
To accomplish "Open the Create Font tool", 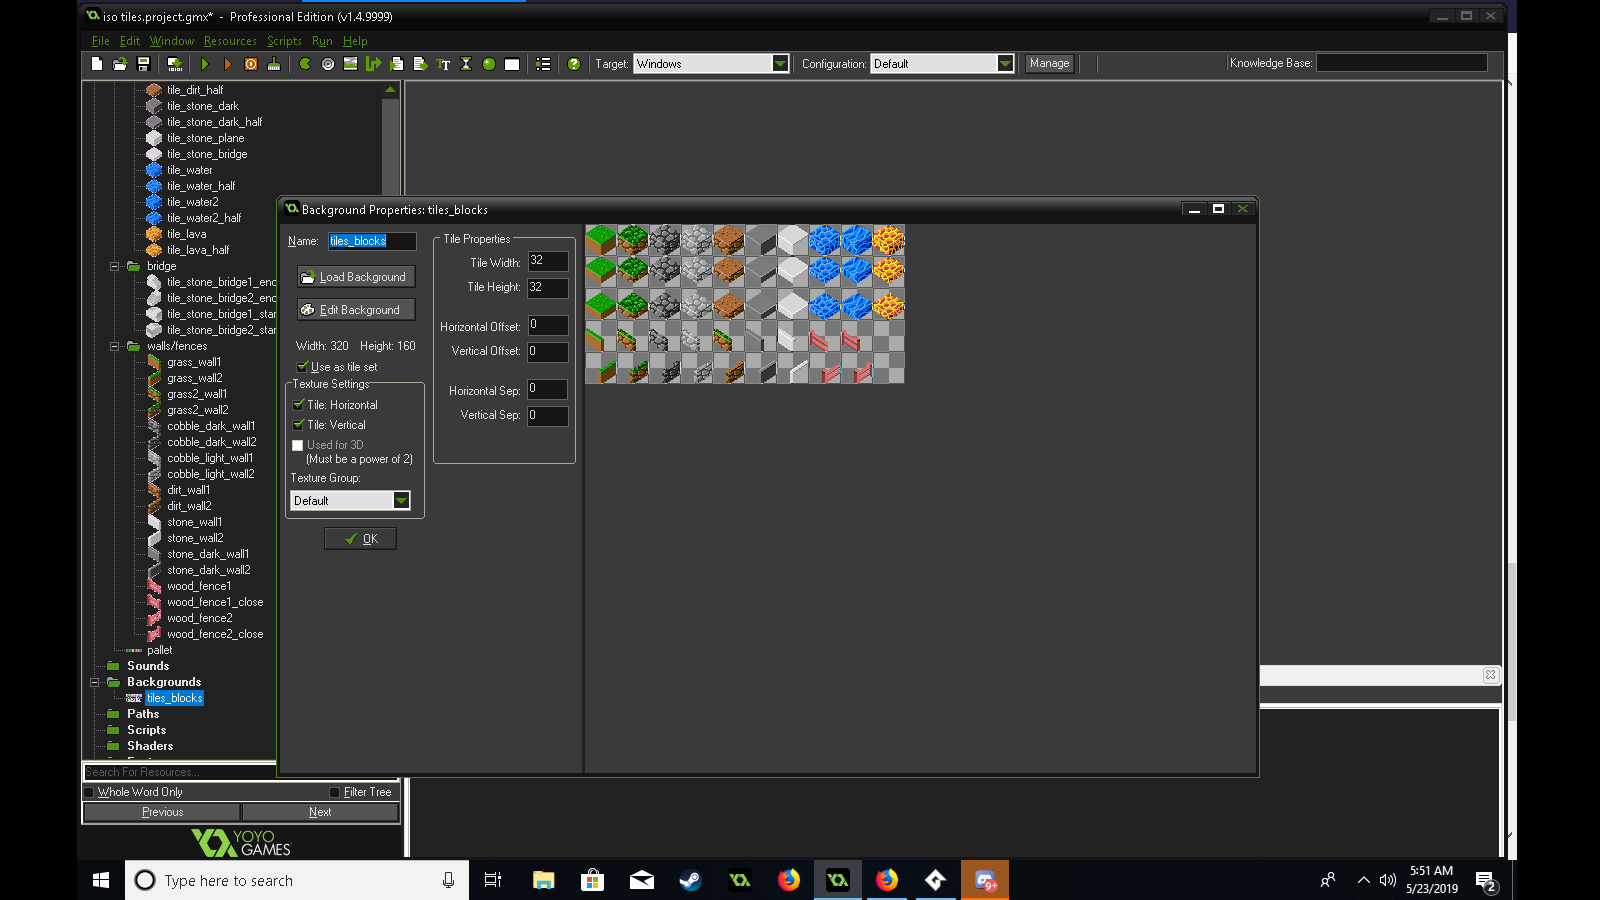I will pyautogui.click(x=443, y=63).
